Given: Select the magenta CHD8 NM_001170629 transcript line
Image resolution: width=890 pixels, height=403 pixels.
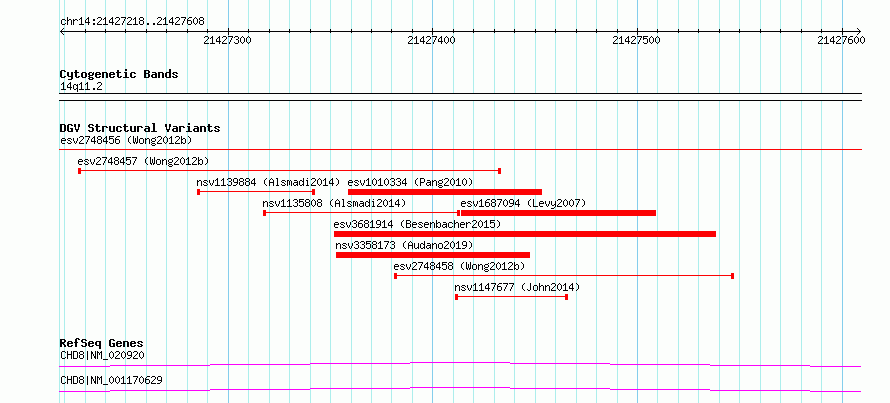Looking at the screenshot, I should 460,389.
